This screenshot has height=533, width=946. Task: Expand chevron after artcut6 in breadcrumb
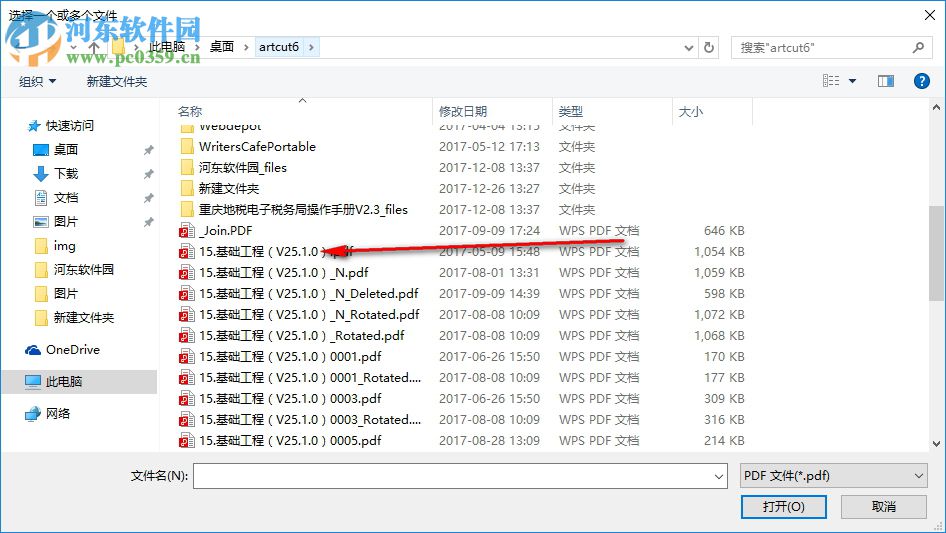[x=311, y=47]
